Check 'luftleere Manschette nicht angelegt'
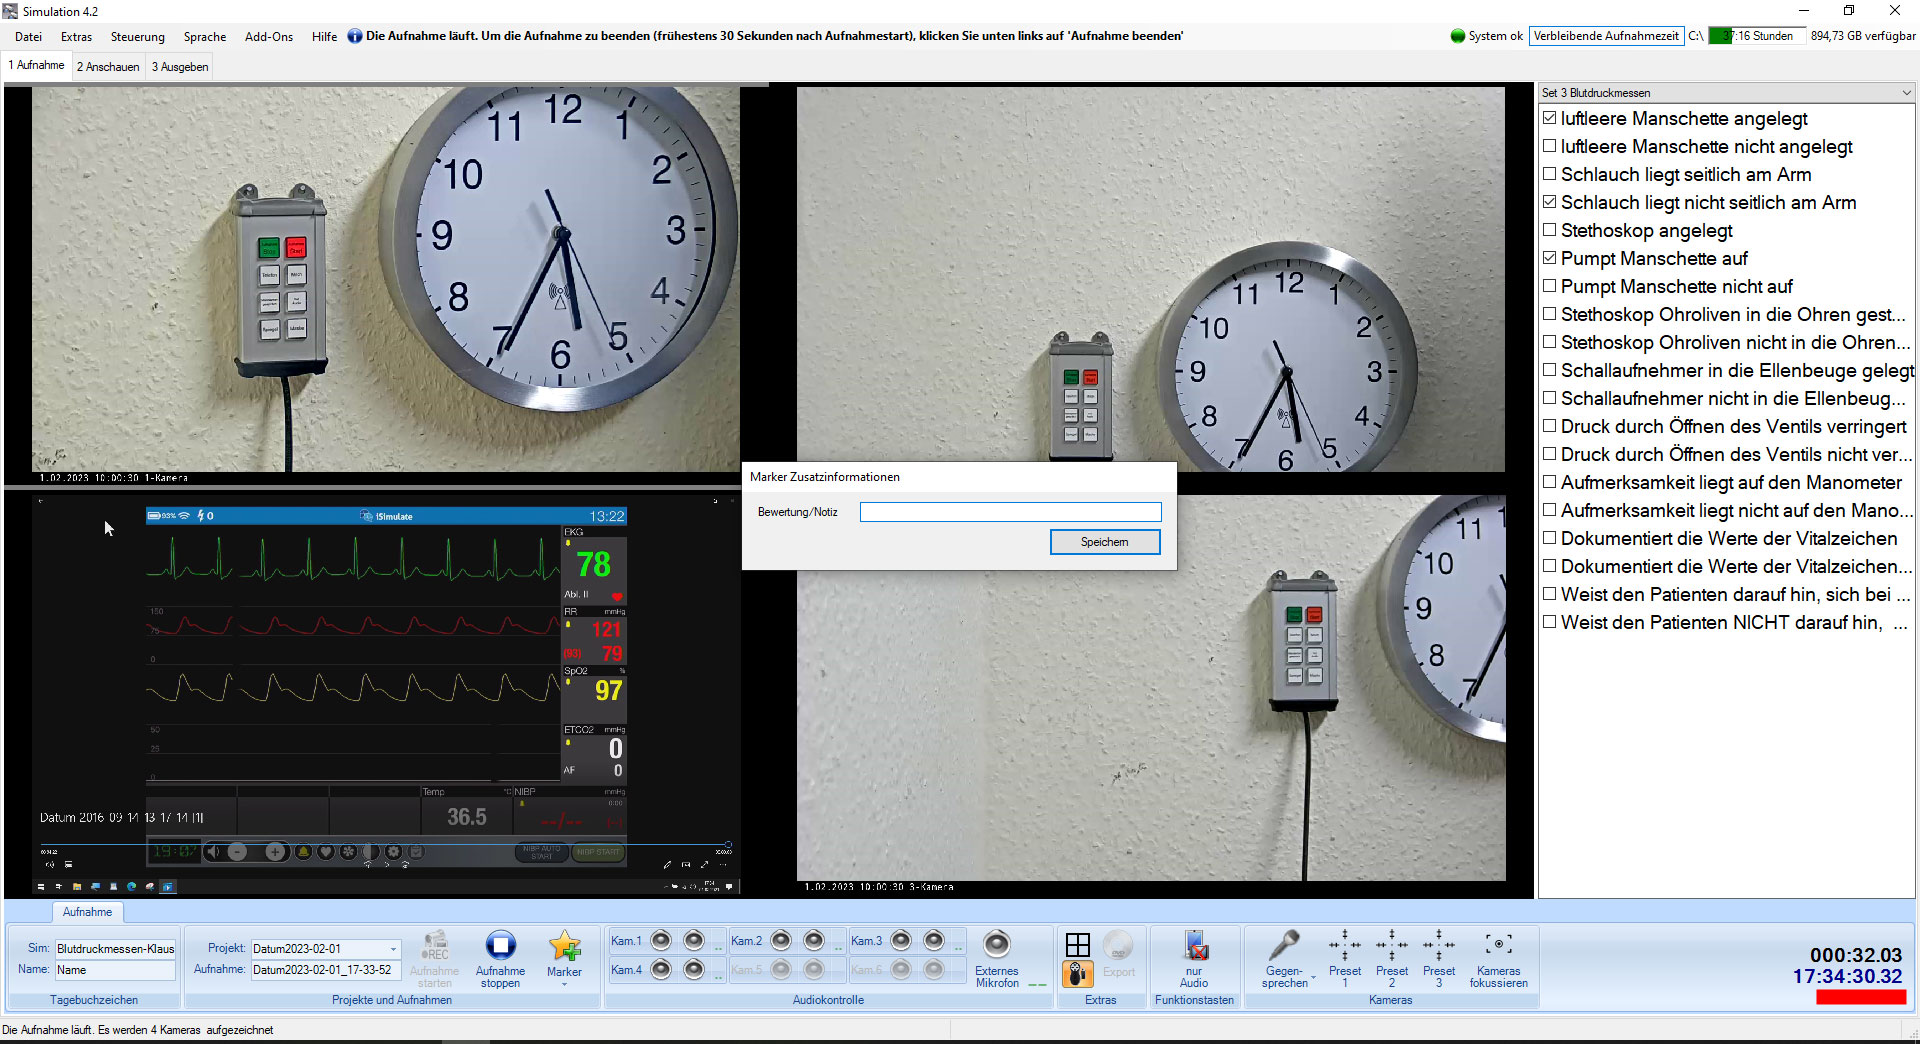This screenshot has width=1920, height=1044. coord(1550,146)
